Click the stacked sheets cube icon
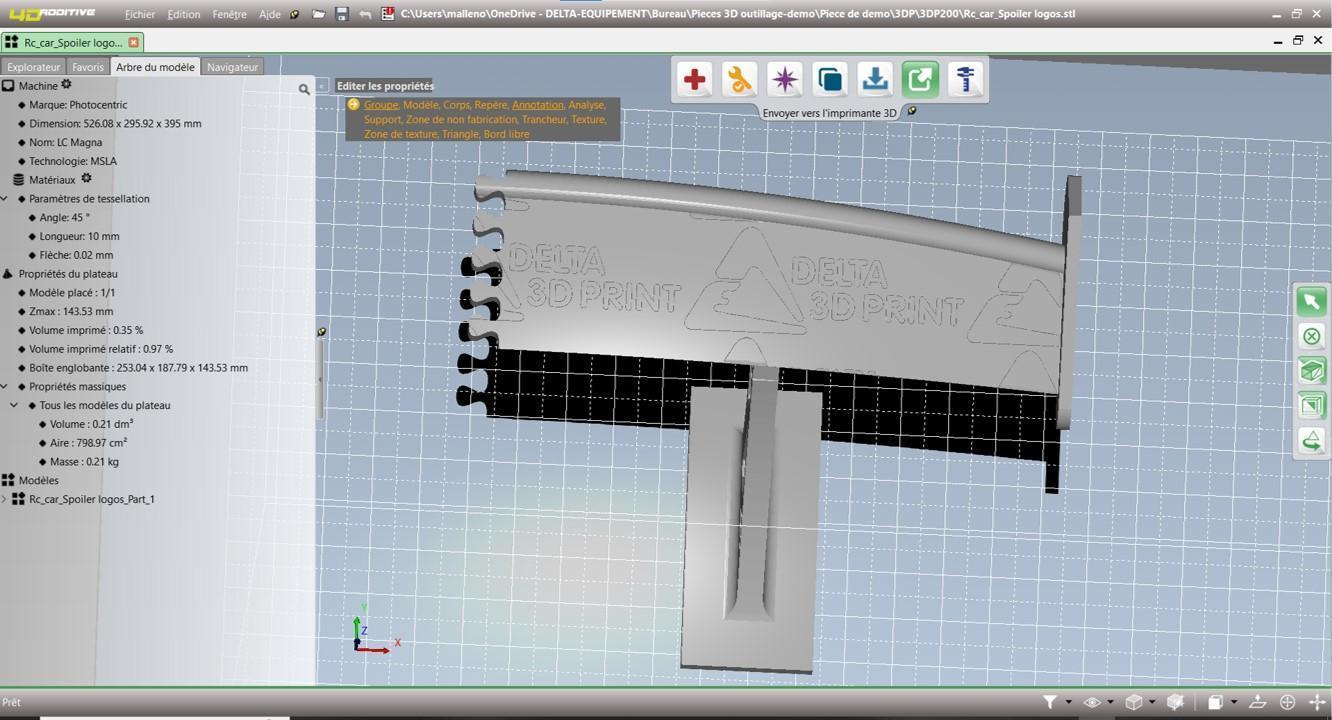This screenshot has height=720, width=1332. pos(1216,702)
